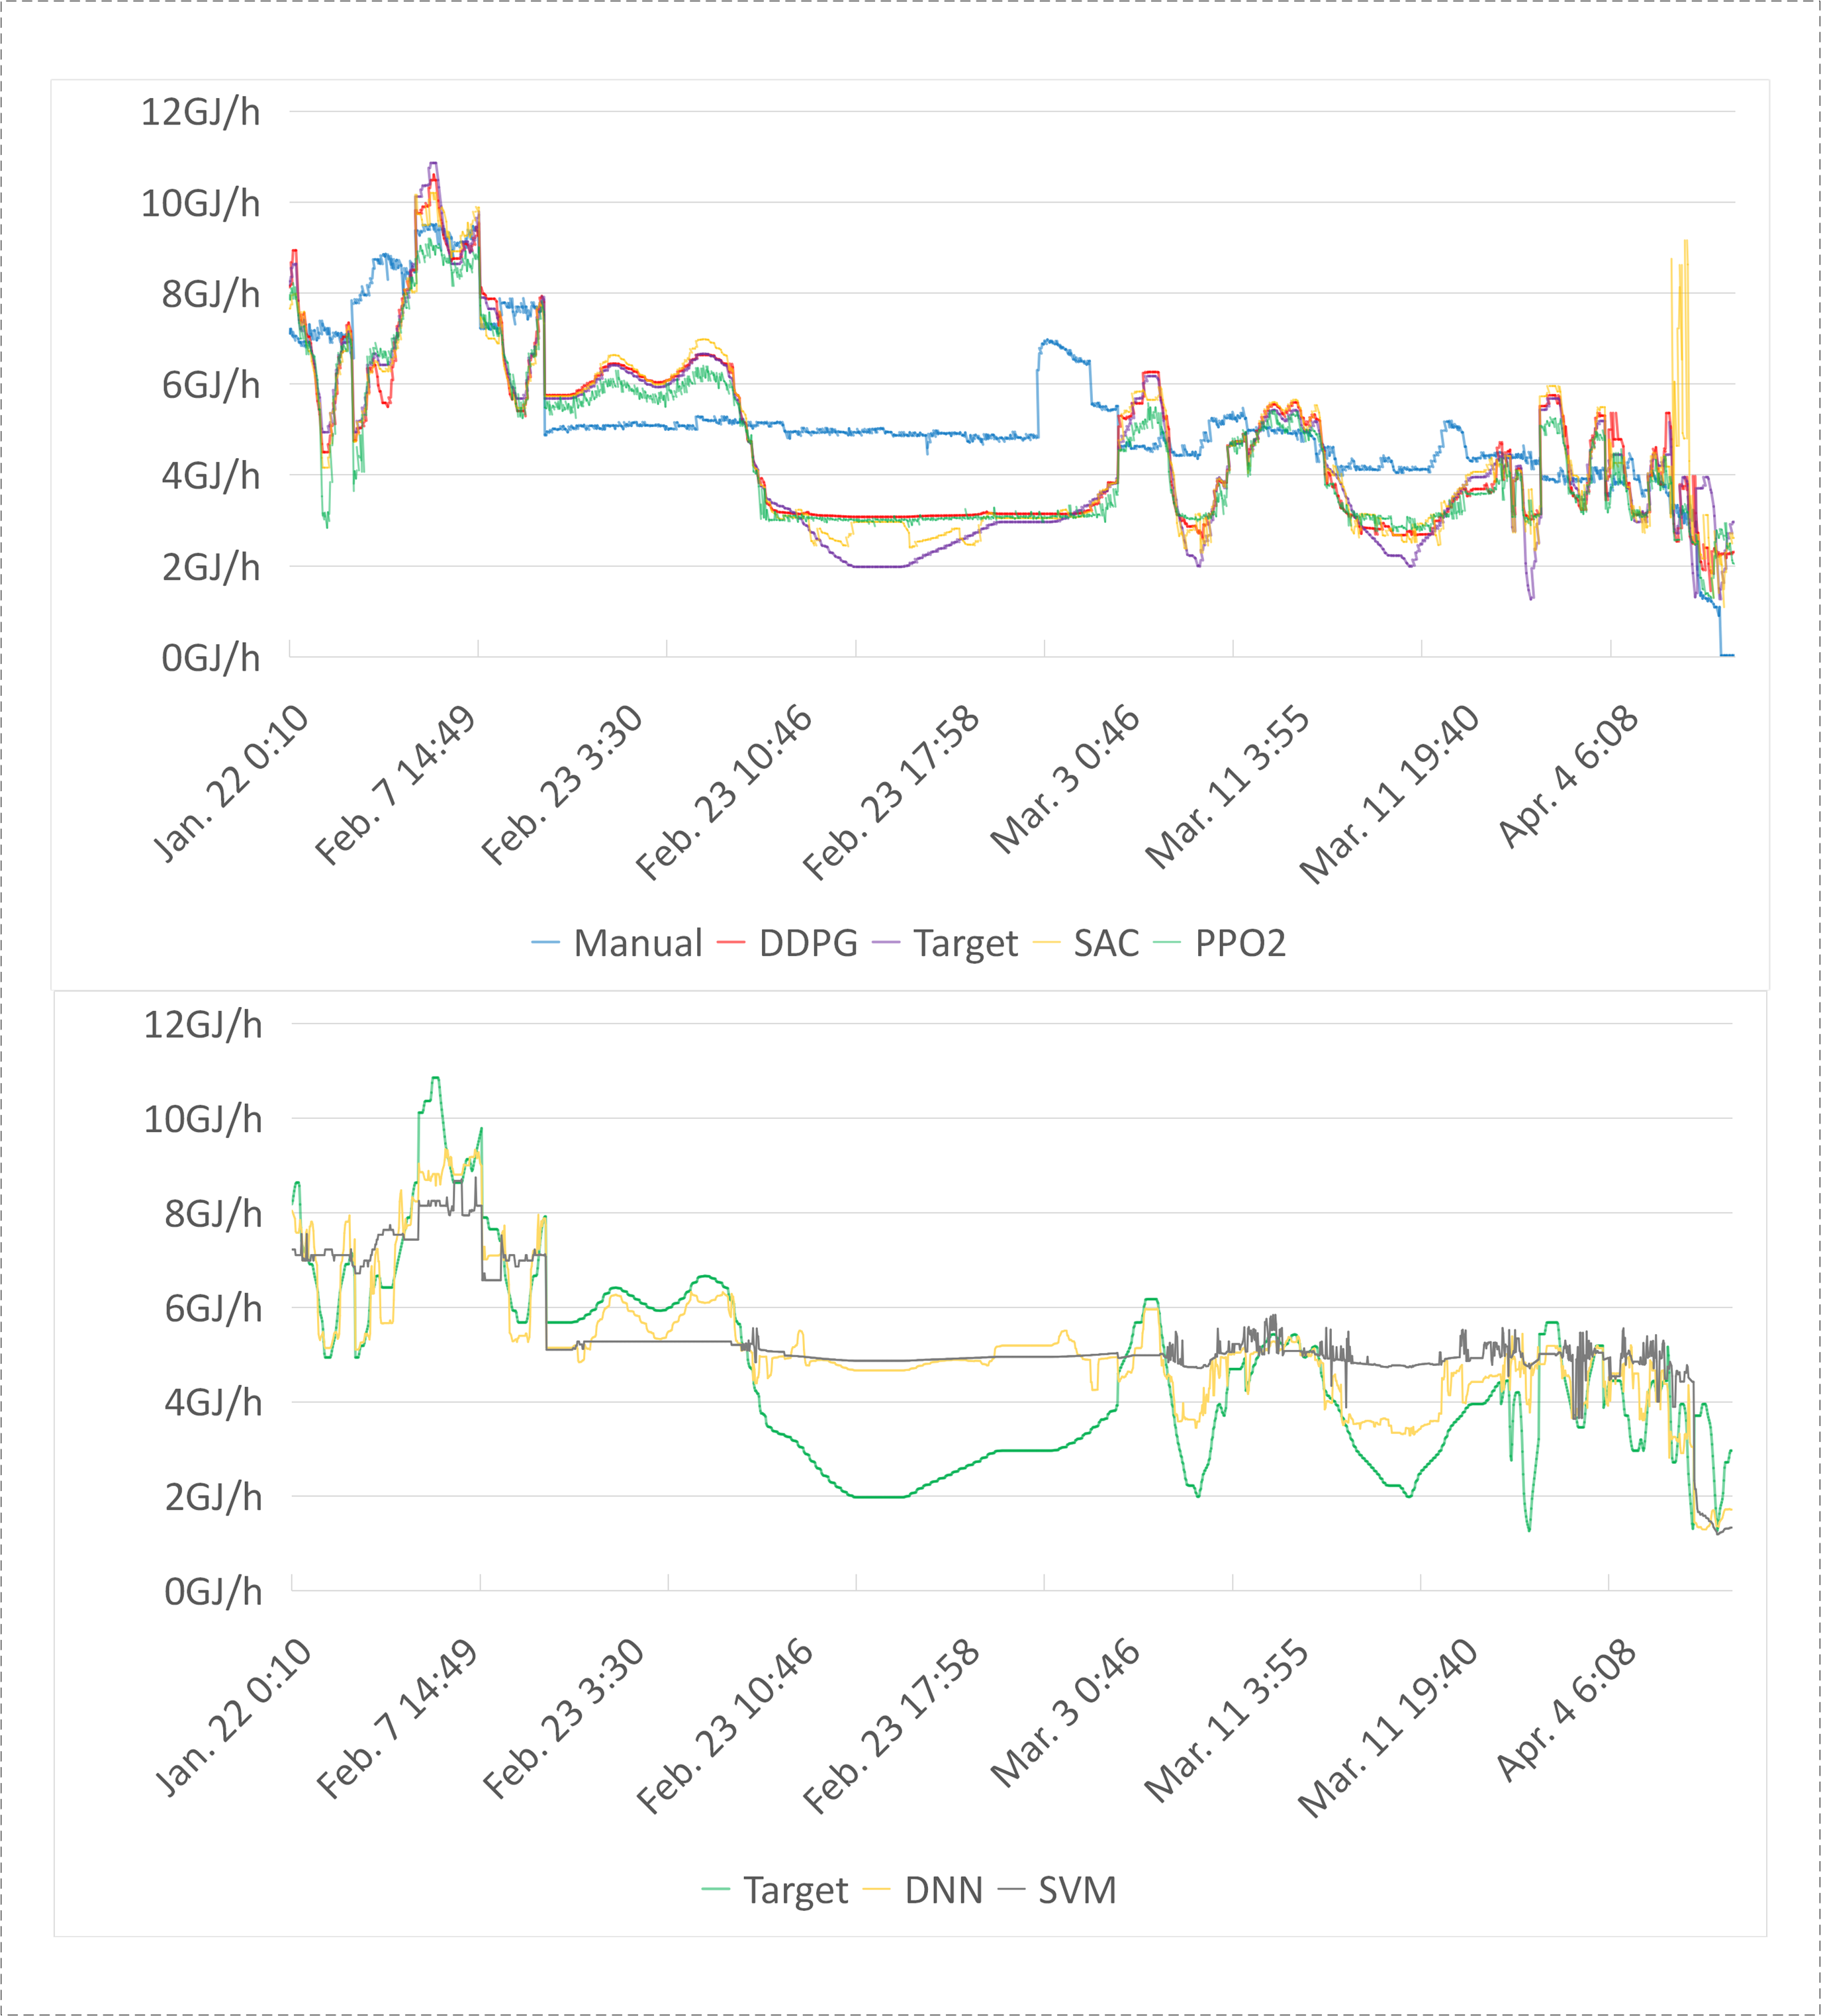The width and height of the screenshot is (1821, 2016).
Task: Click the Jan. 22 0:10 label in top chart
Action: point(231,783)
